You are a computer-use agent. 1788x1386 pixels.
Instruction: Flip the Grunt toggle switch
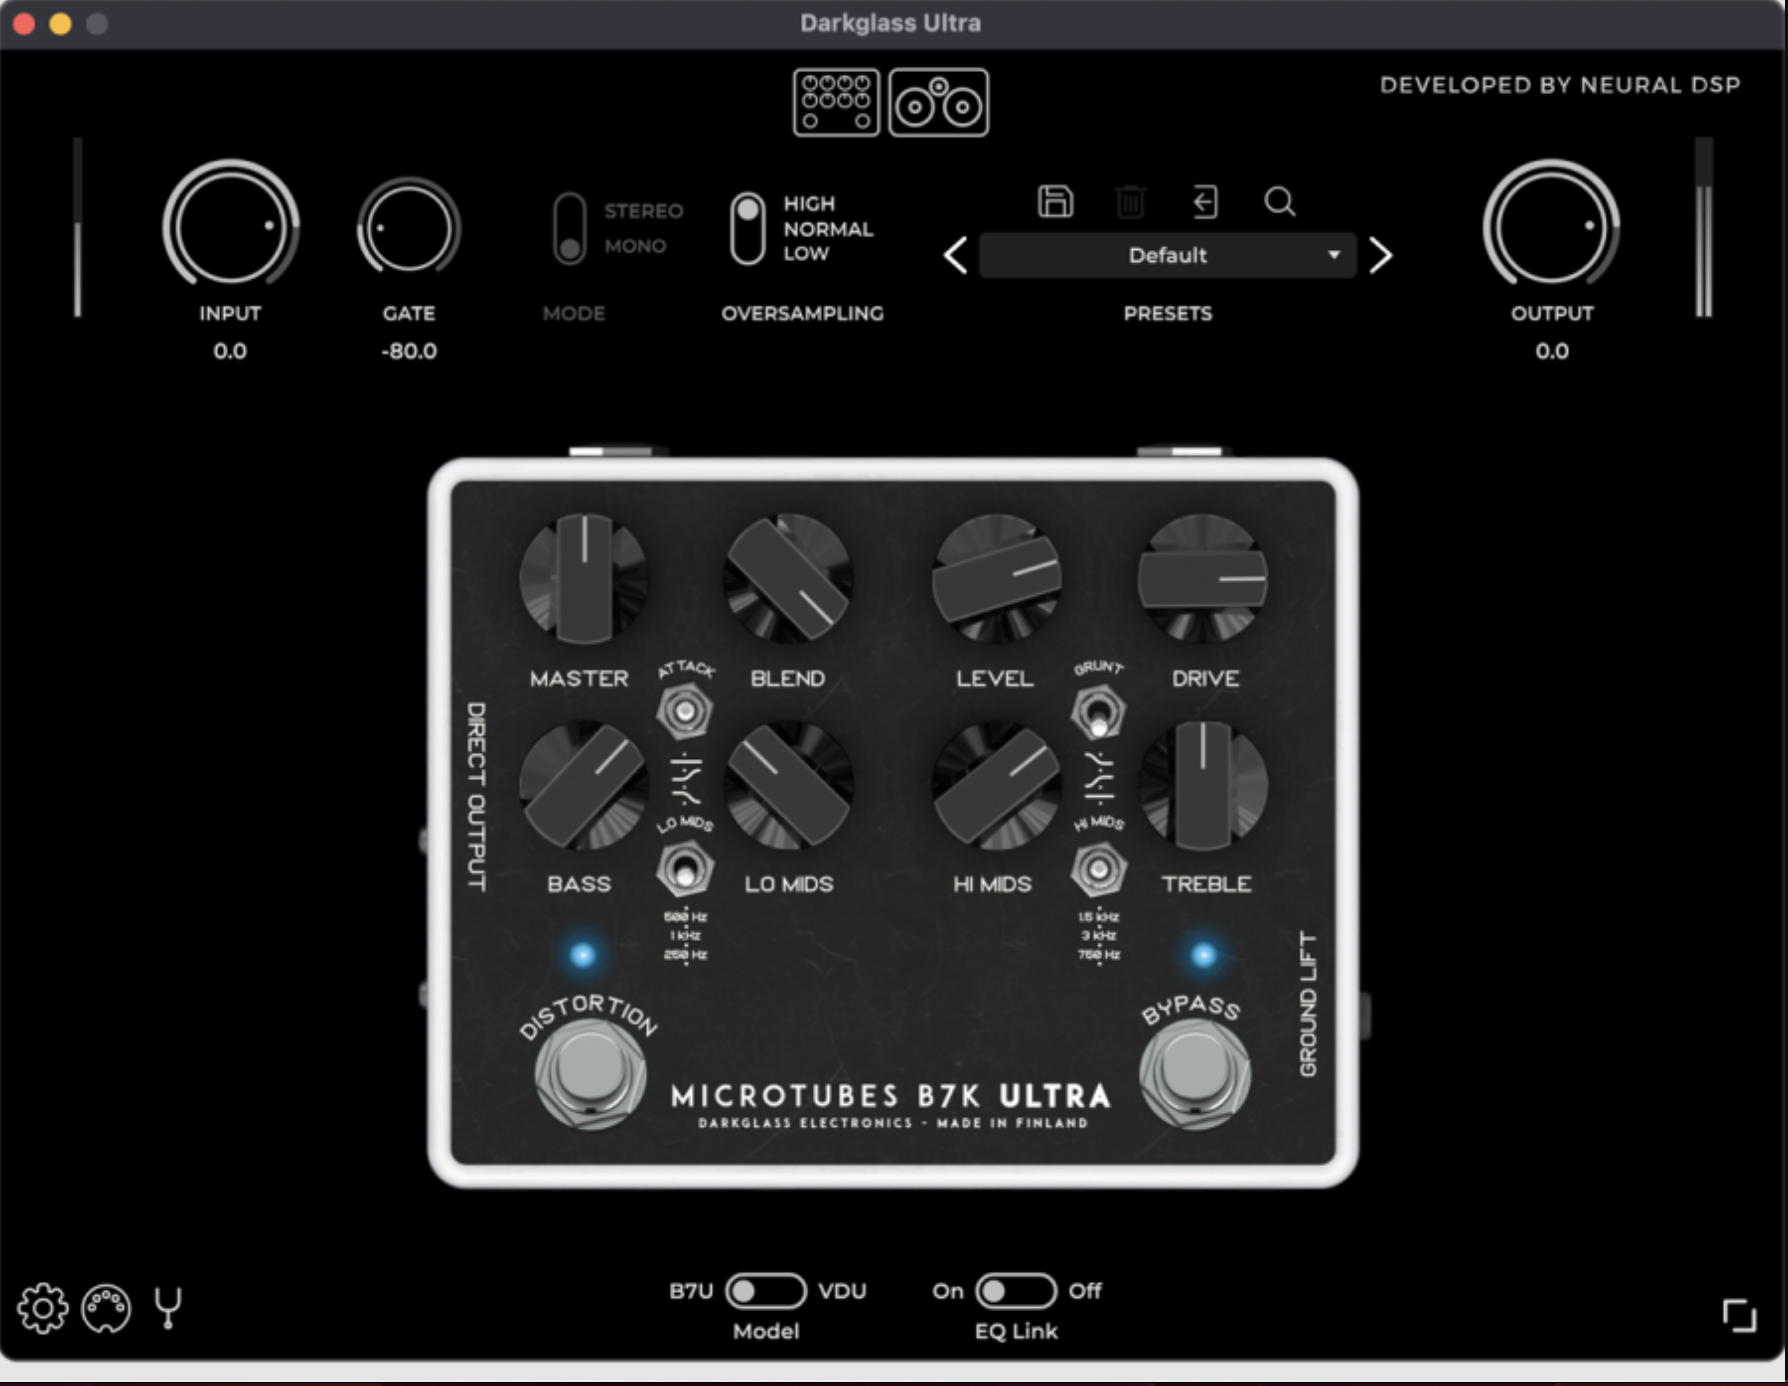tap(1098, 713)
